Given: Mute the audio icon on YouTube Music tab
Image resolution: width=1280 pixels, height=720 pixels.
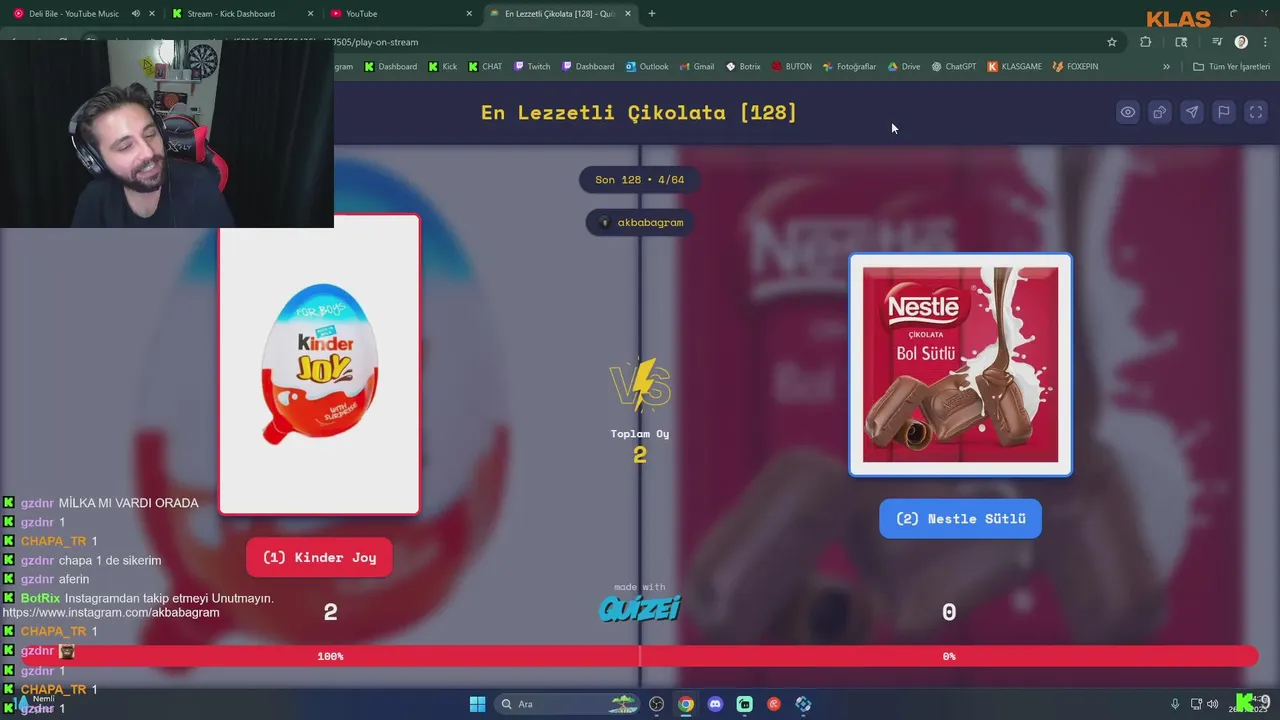Looking at the screenshot, I should 135,14.
